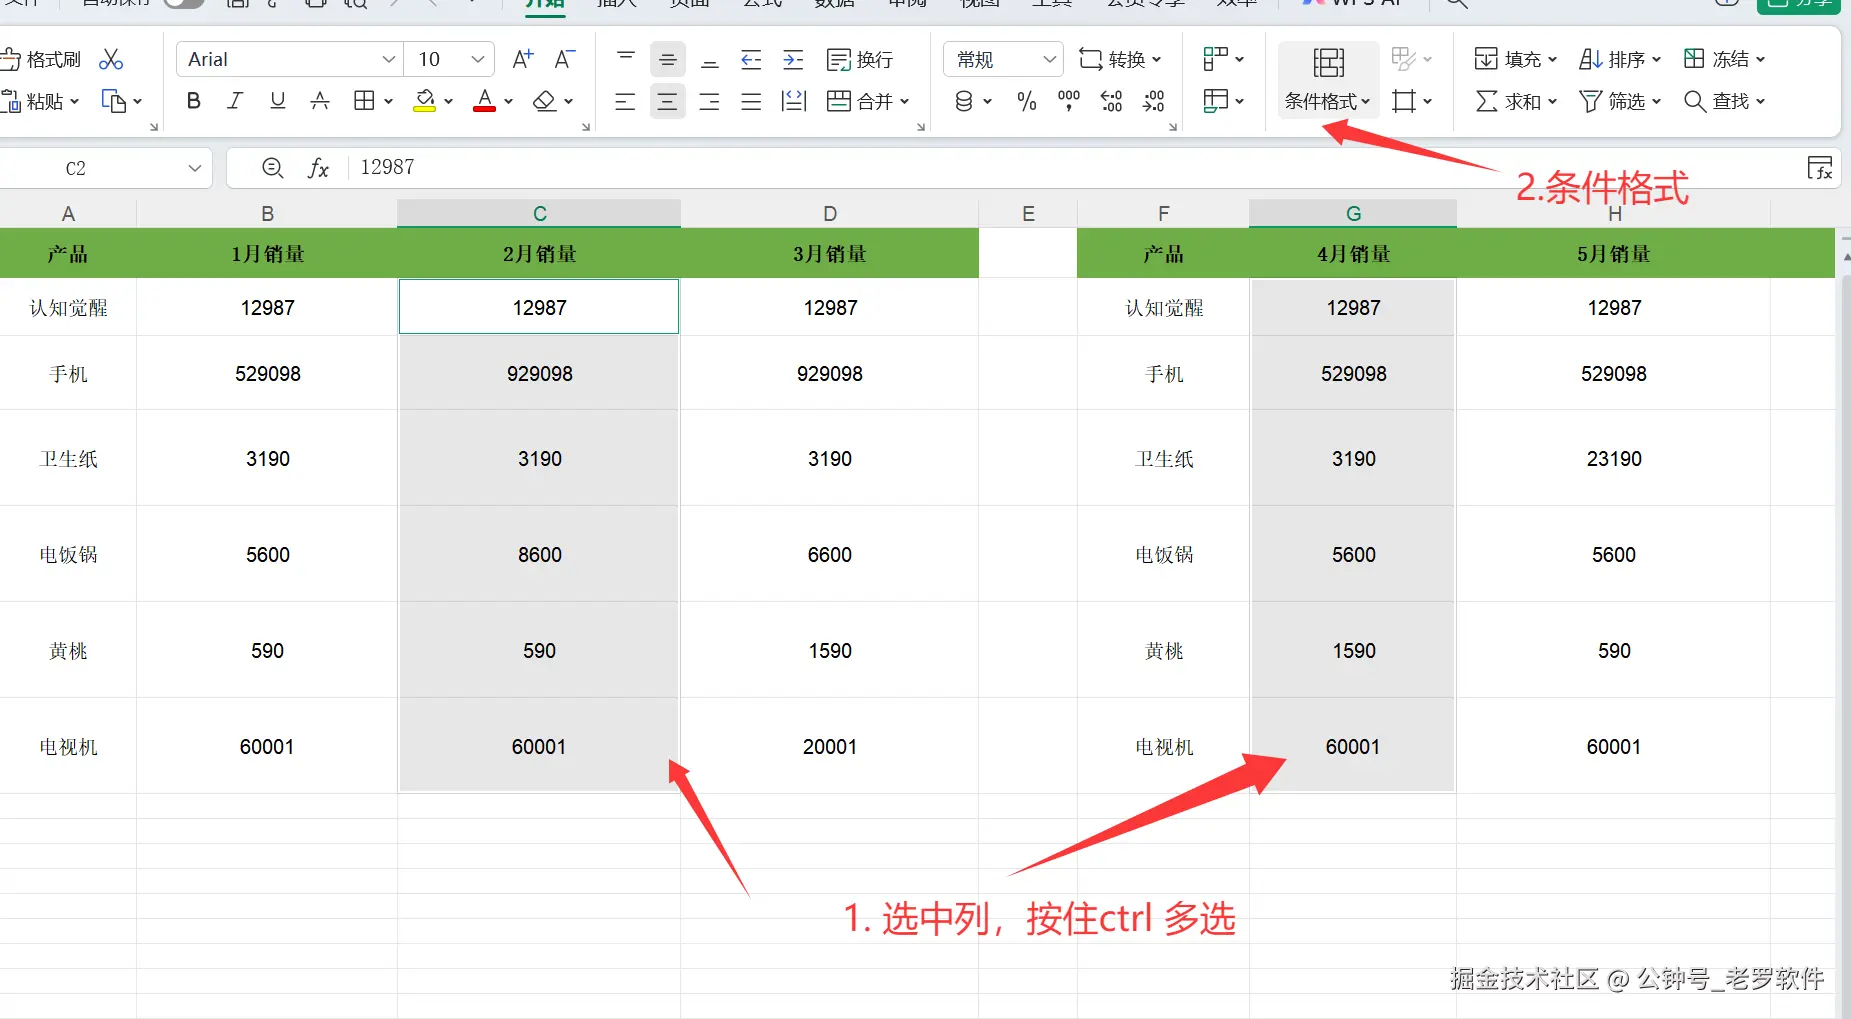Click the increase decimal places icon
The image size is (1851, 1019).
[1111, 101]
